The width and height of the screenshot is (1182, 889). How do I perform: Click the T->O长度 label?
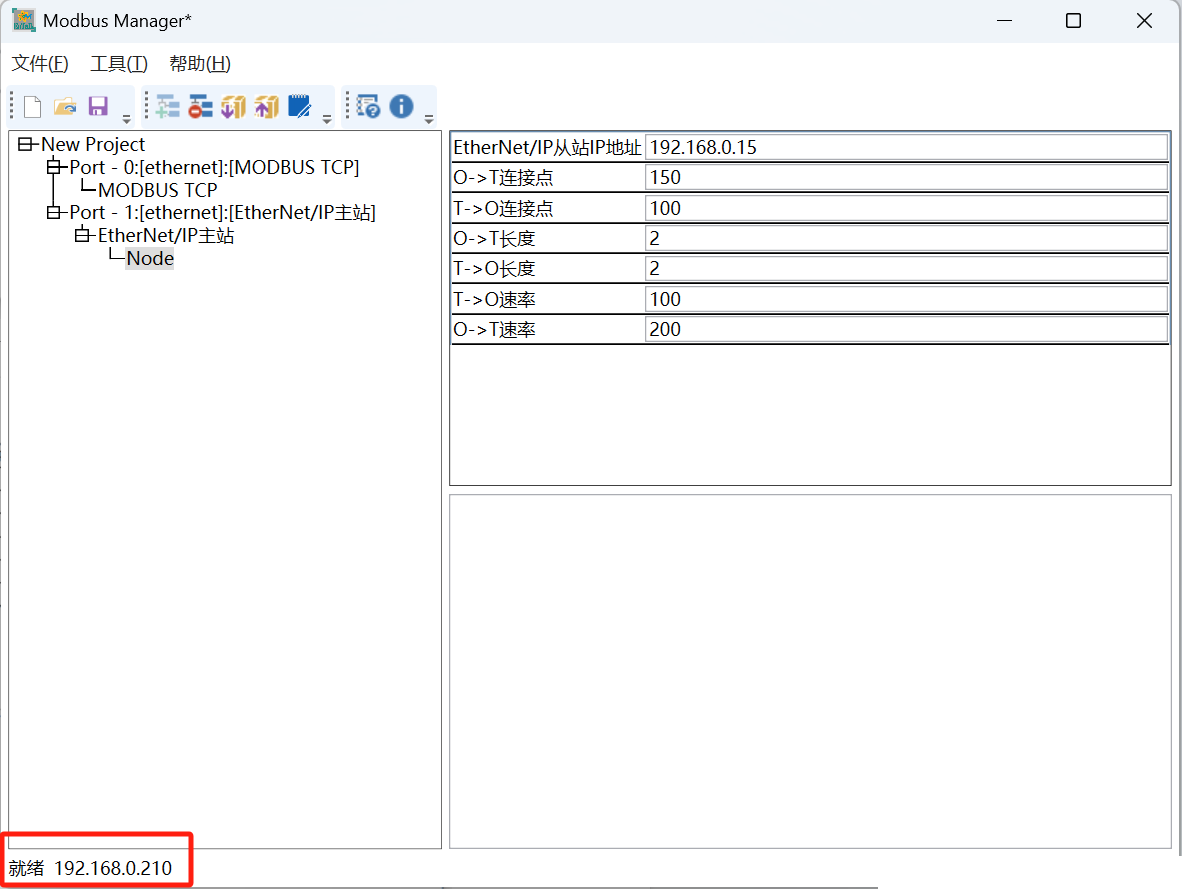click(494, 269)
